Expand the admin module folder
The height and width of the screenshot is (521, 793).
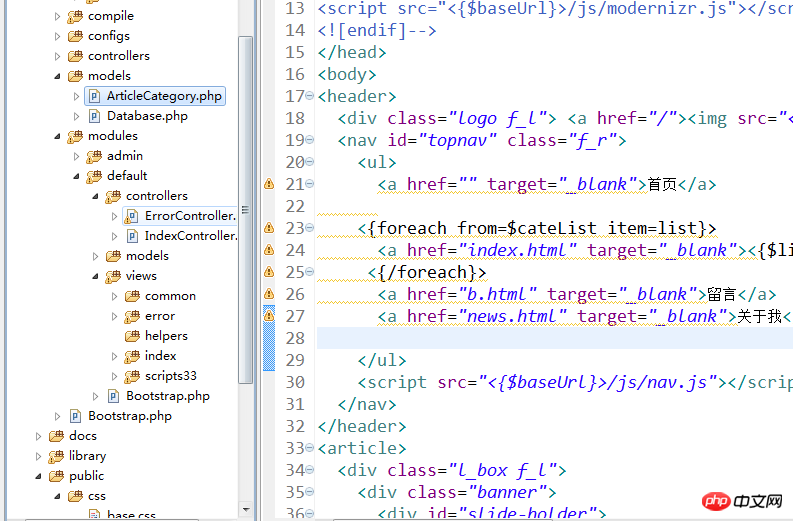tap(76, 156)
